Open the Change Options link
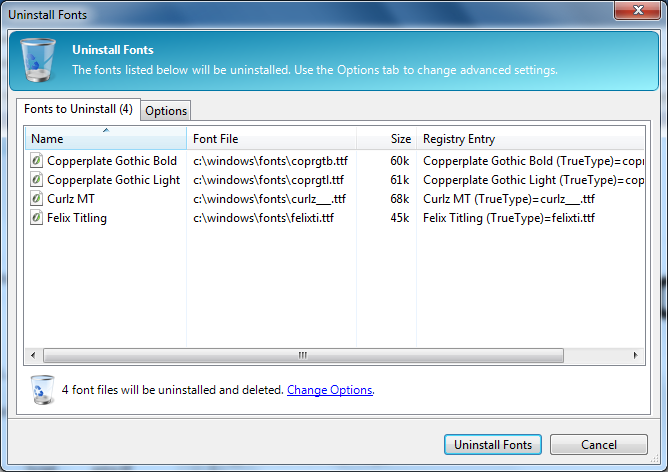 coord(330,390)
